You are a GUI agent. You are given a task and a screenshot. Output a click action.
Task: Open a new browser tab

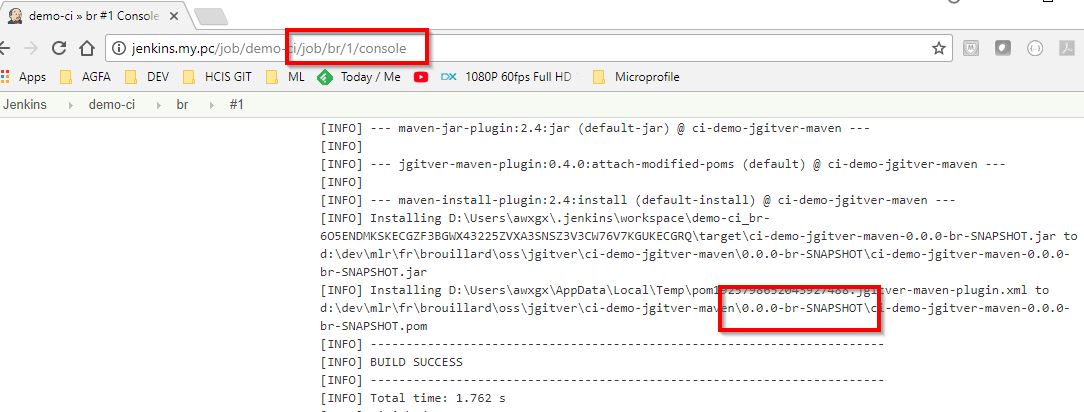212,16
